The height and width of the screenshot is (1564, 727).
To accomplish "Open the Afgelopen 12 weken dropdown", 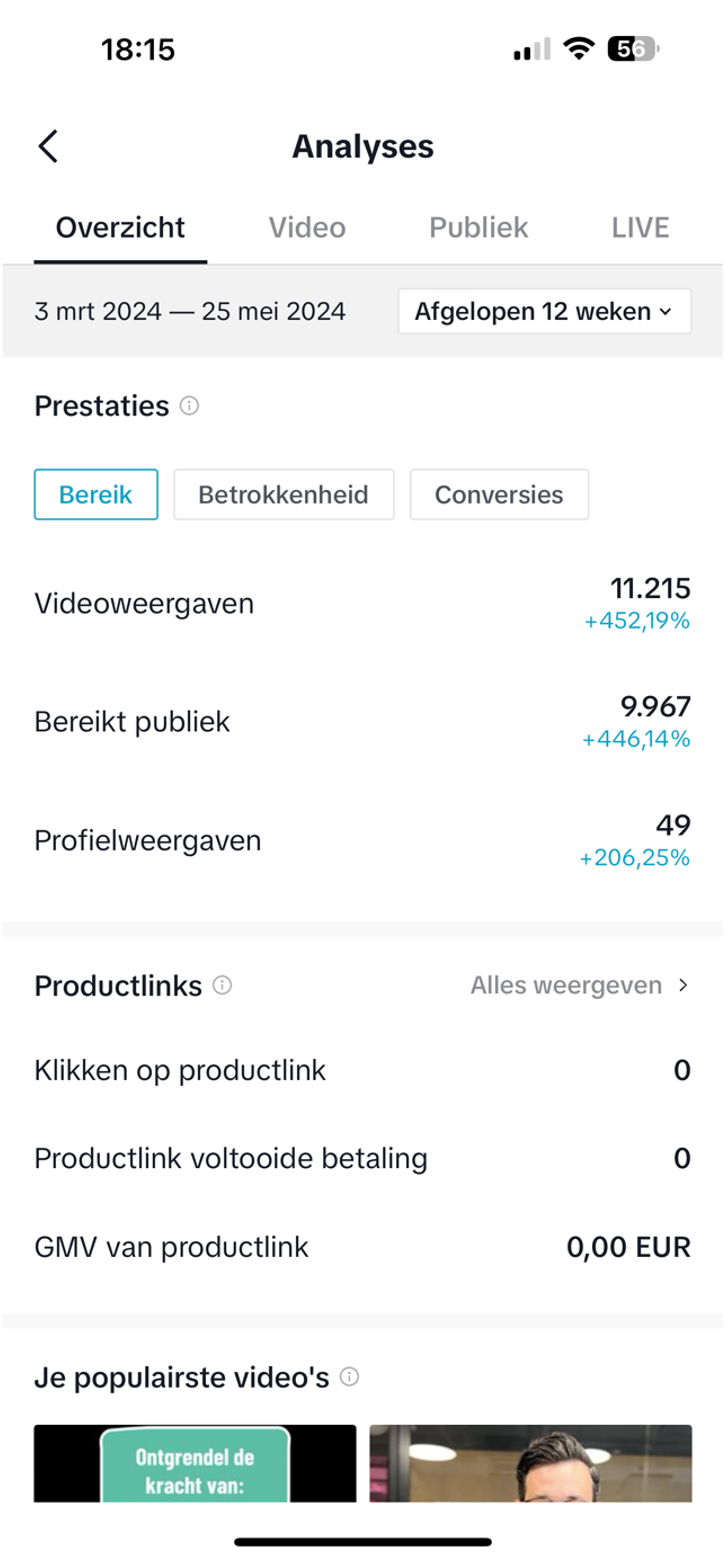I will point(544,311).
